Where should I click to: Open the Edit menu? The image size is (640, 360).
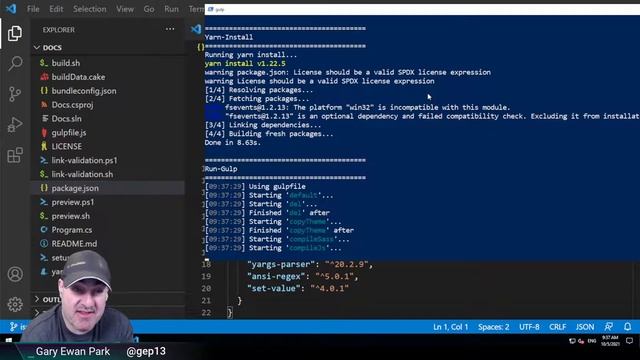[x=56, y=9]
